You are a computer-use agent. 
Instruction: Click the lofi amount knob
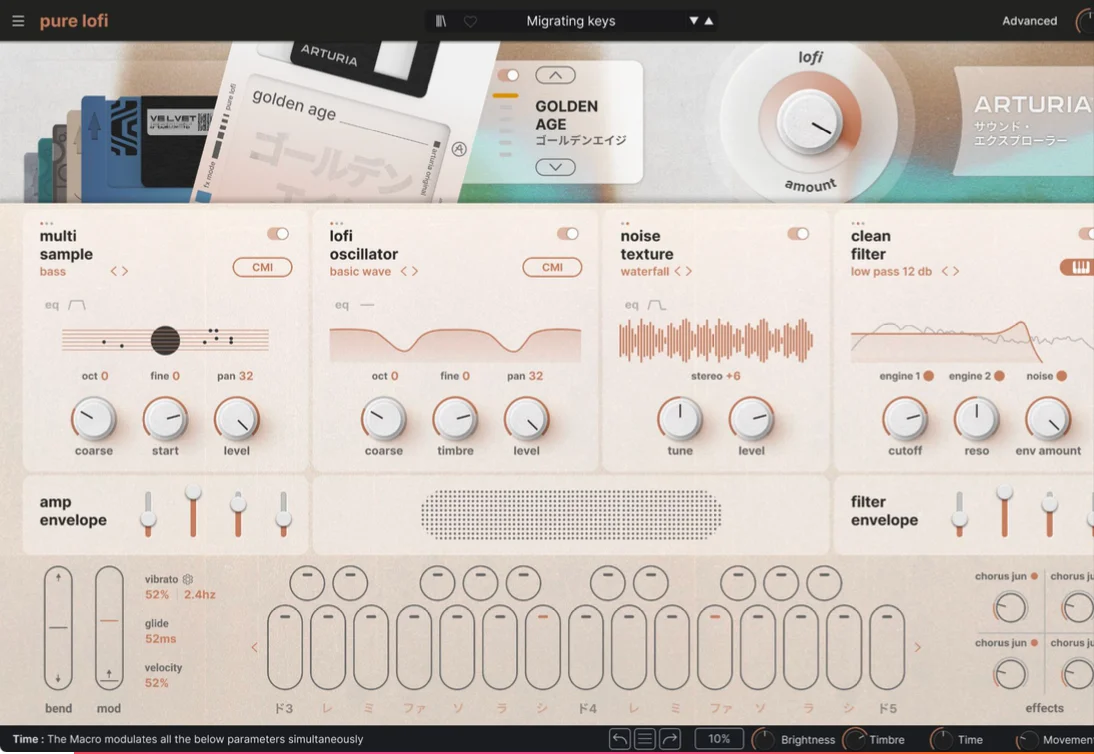tap(809, 122)
